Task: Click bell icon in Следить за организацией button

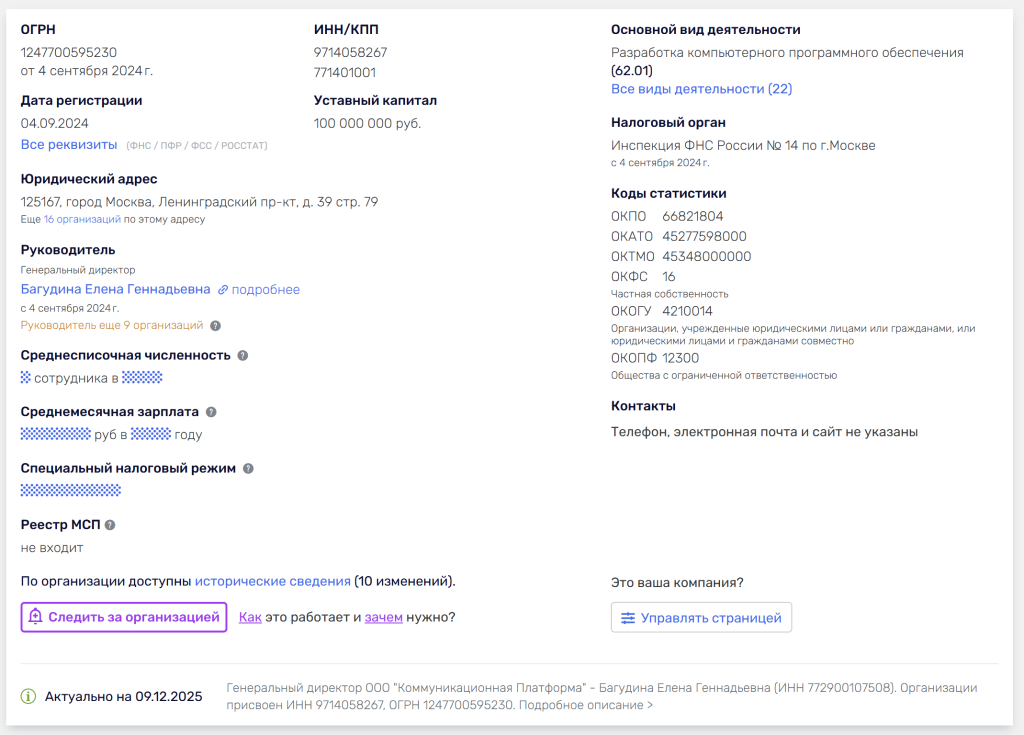Action: (36, 617)
